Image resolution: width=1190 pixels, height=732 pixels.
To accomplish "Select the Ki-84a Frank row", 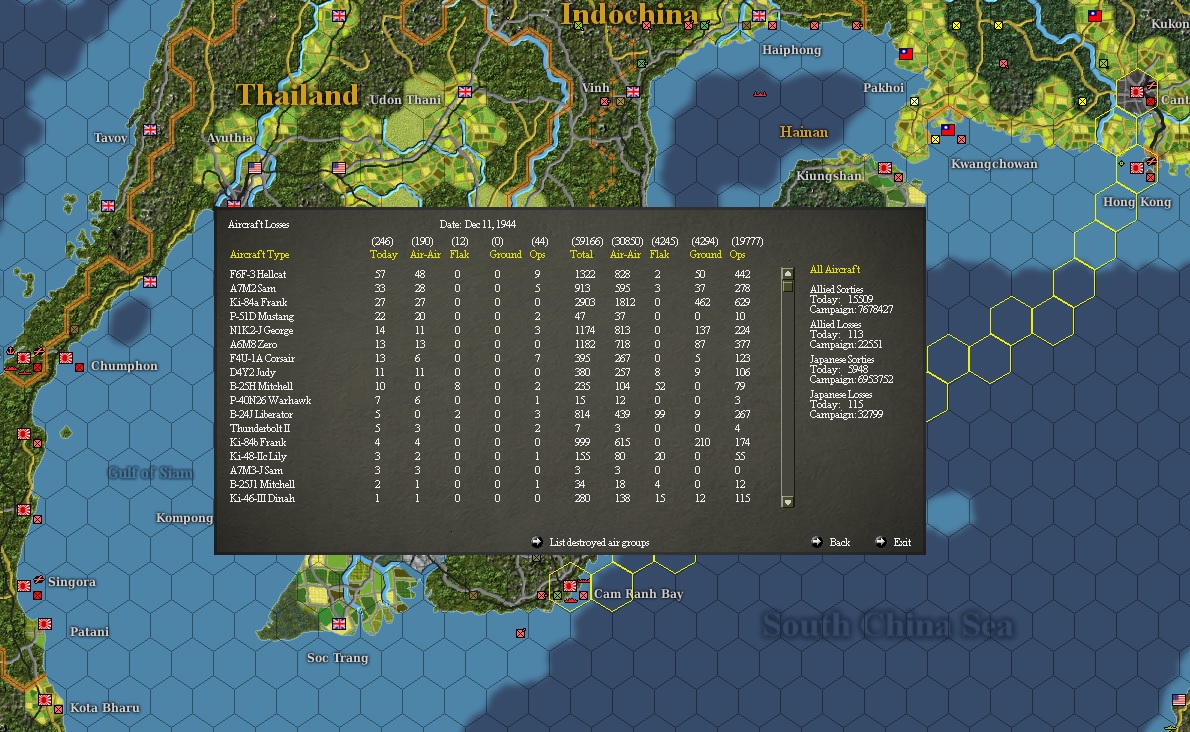I will [x=492, y=302].
